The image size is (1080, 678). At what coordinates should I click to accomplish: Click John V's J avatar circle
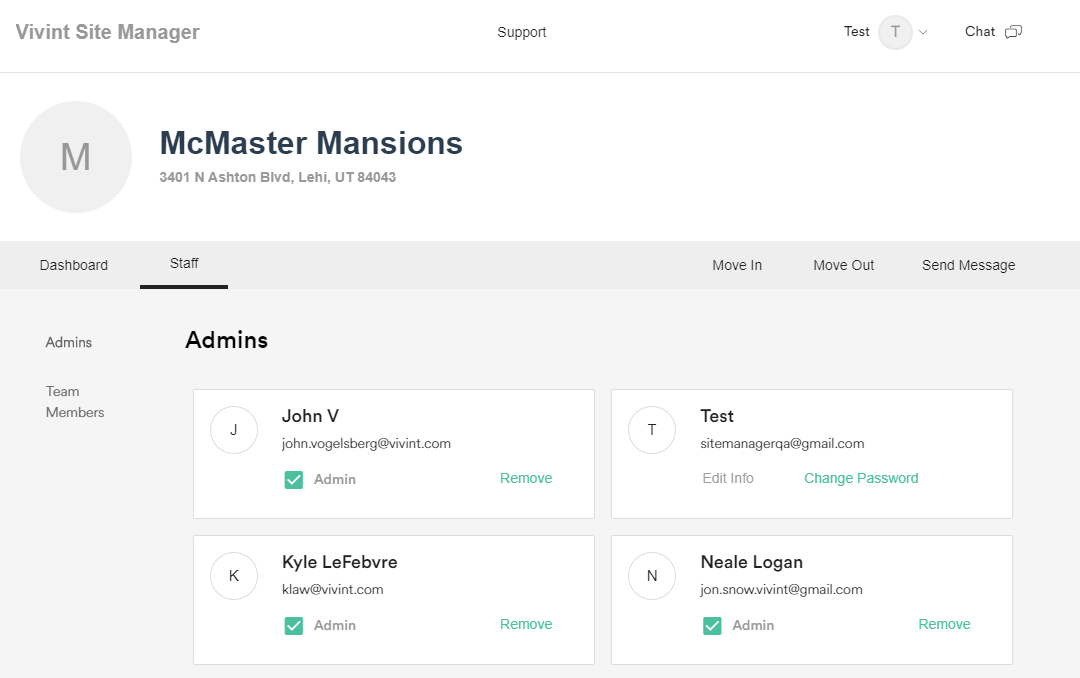(x=234, y=430)
